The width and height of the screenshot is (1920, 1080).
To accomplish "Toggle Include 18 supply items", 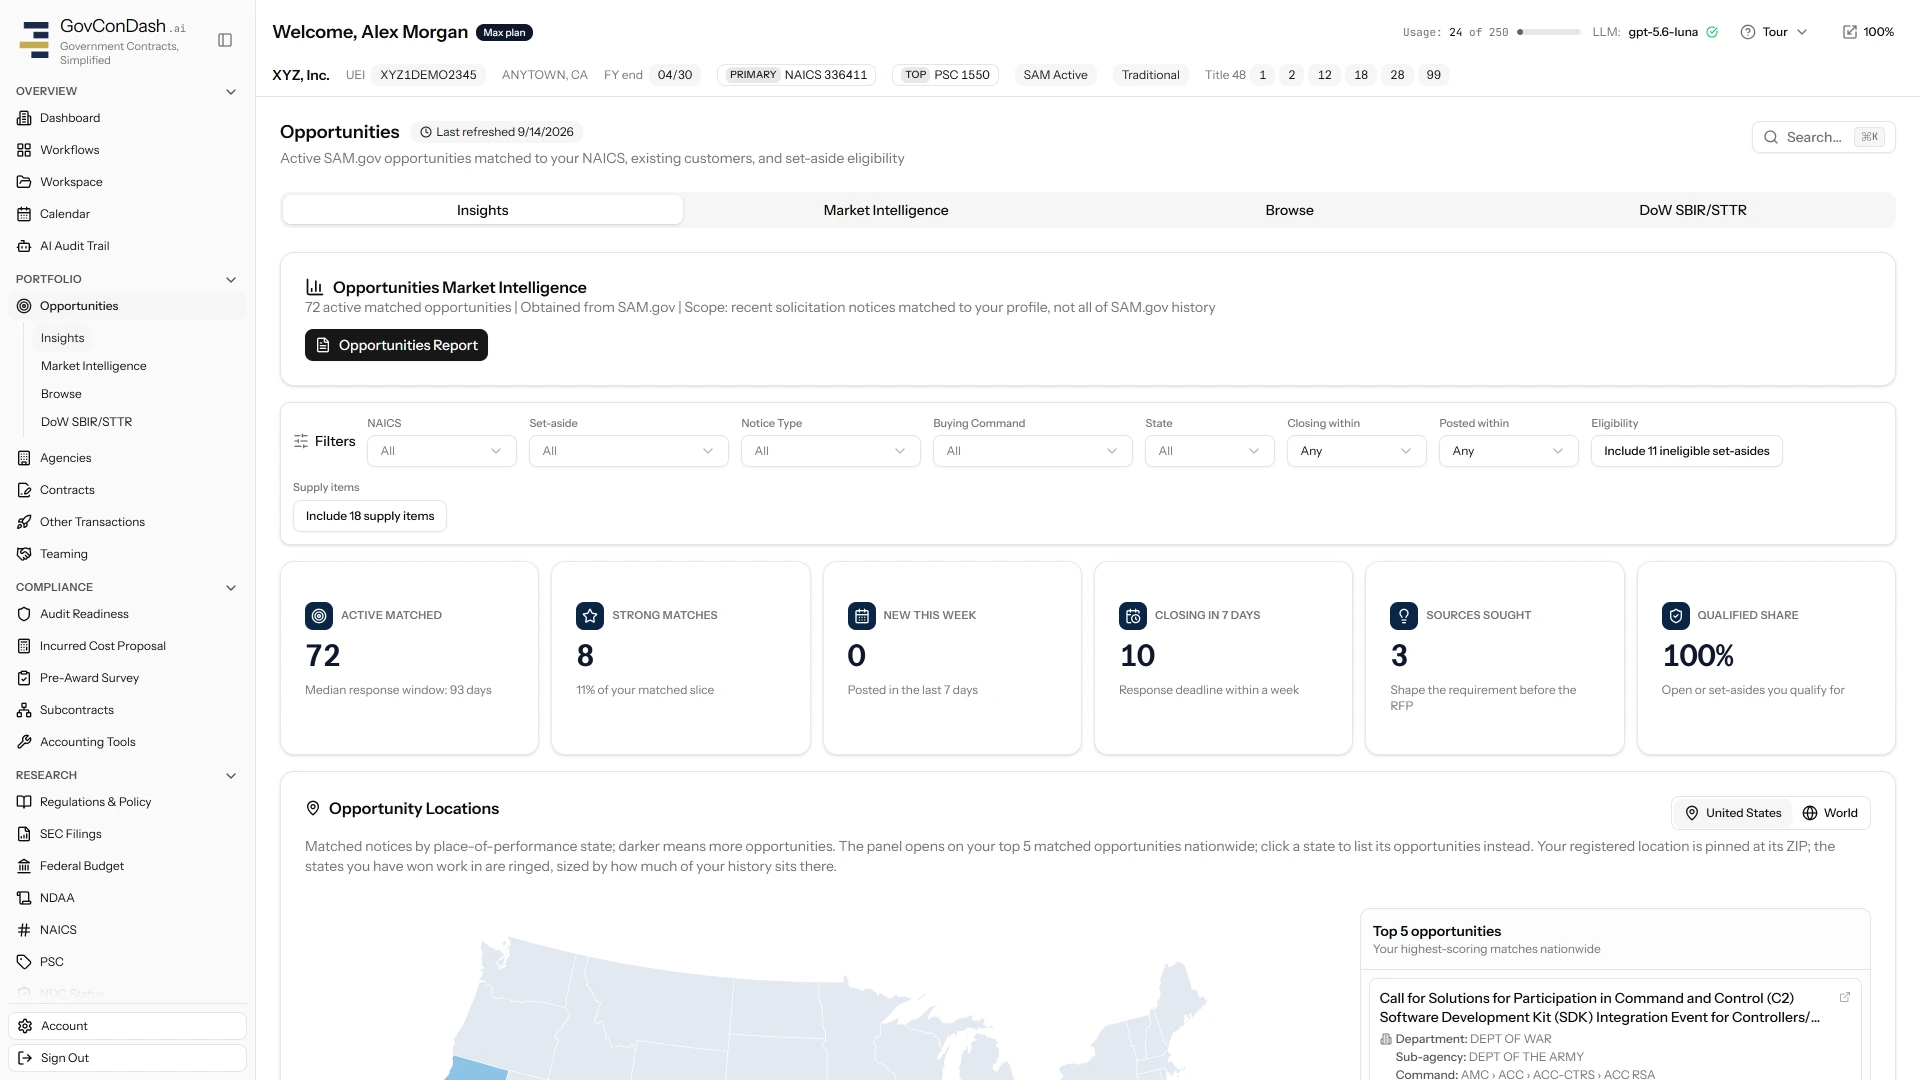I will coord(370,516).
